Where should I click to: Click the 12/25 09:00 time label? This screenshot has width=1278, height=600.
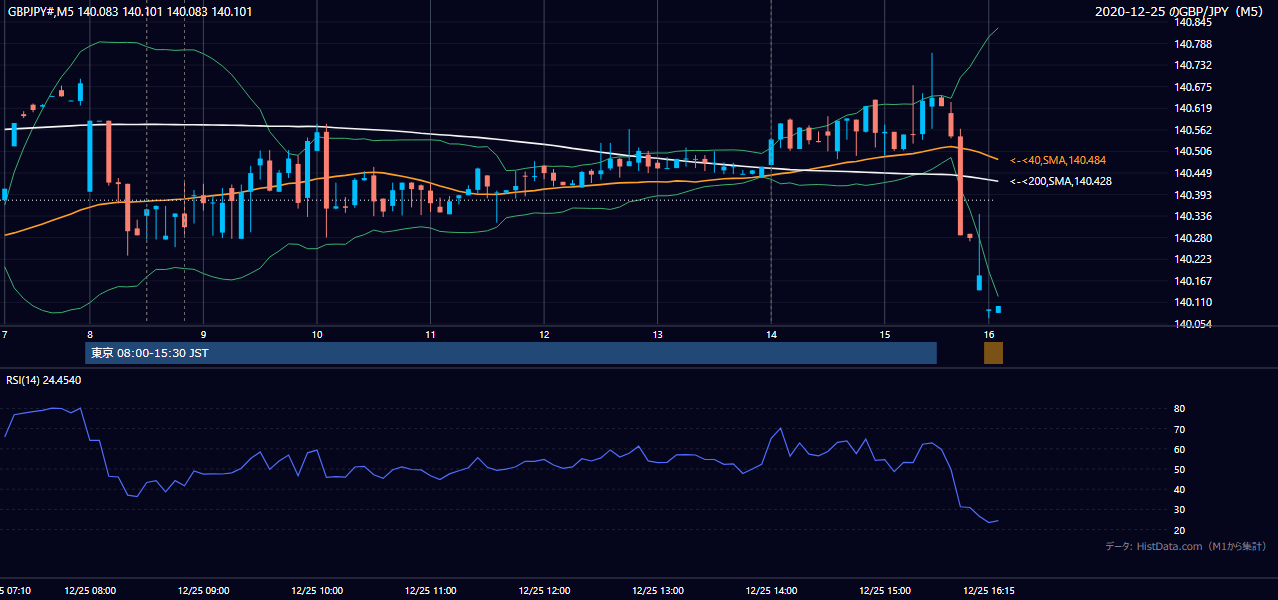click(203, 590)
